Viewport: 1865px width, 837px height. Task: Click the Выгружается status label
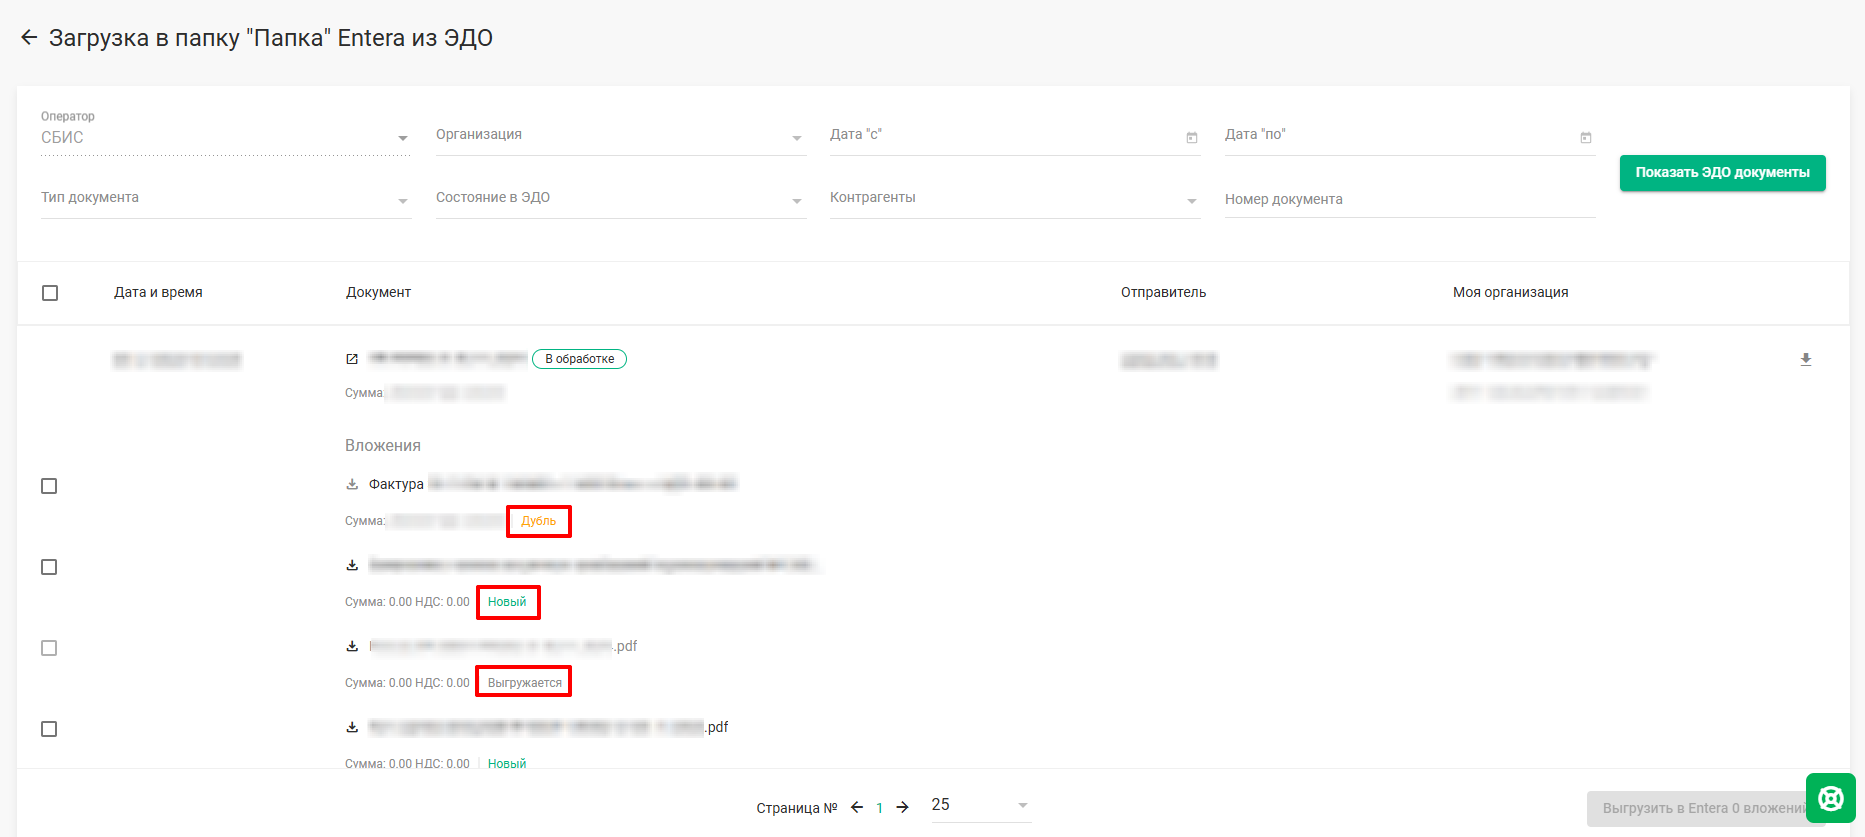(524, 683)
